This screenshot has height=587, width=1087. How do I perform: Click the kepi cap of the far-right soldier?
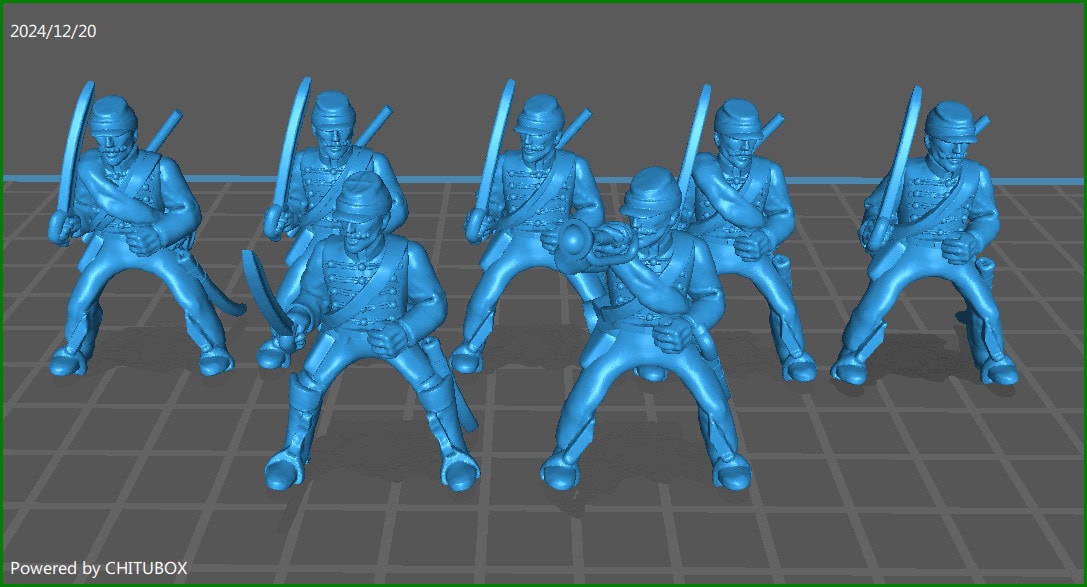click(951, 120)
